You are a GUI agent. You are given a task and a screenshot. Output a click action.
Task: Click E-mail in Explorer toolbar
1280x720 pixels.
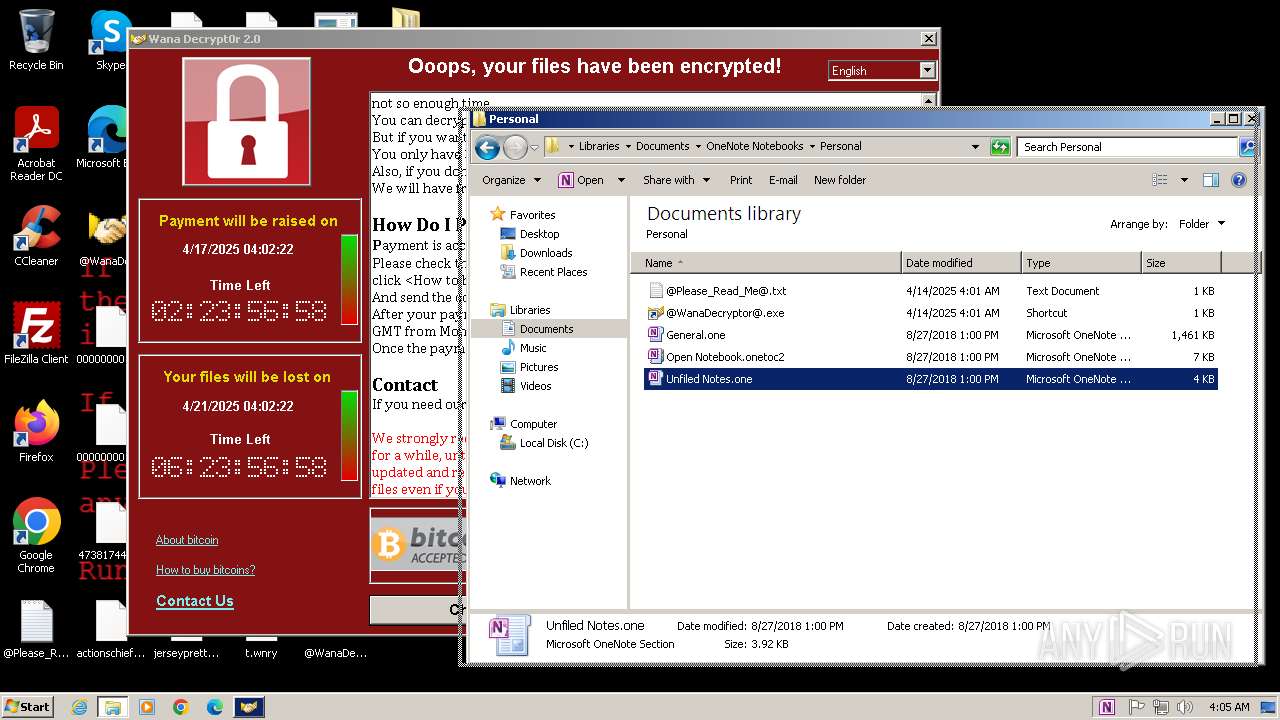(x=783, y=180)
